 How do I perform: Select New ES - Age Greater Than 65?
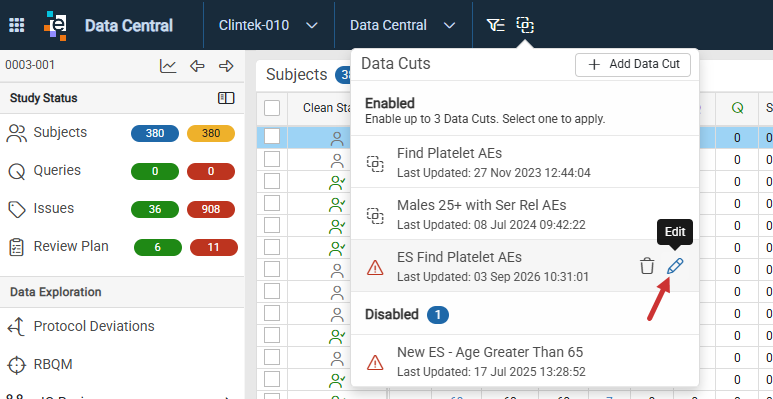(x=525, y=361)
